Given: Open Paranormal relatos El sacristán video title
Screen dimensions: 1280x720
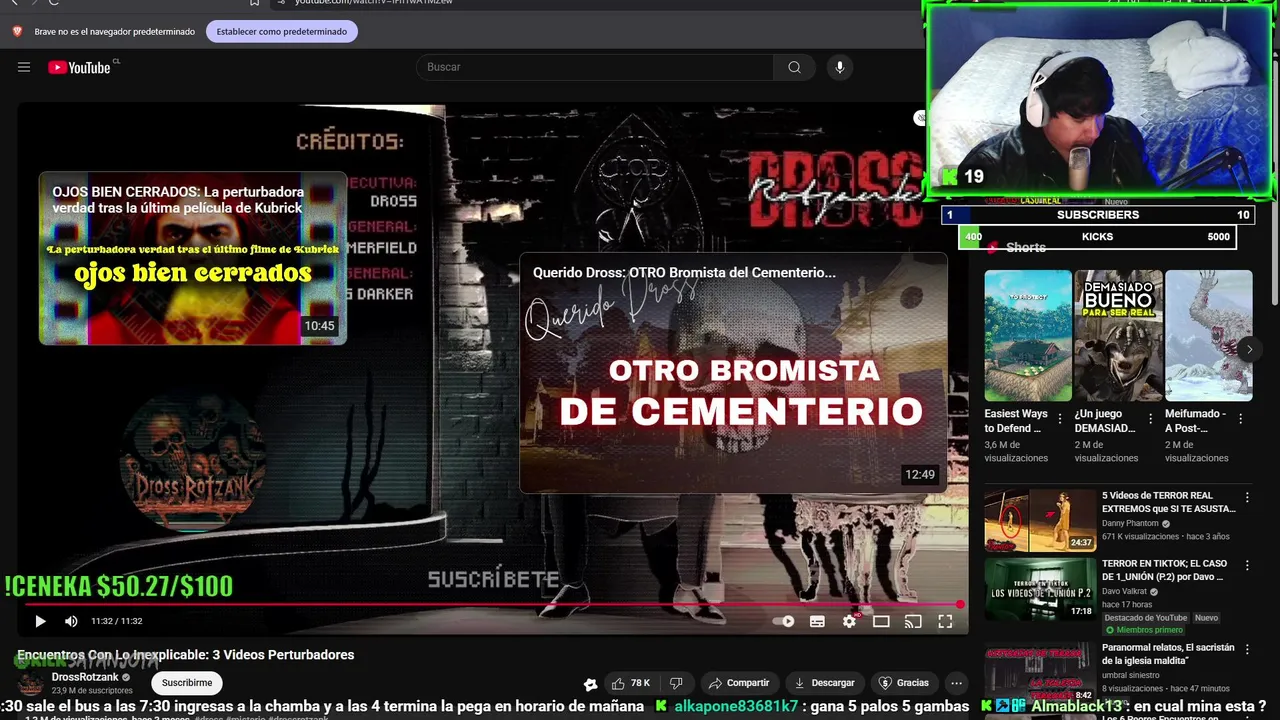Looking at the screenshot, I should pyautogui.click(x=1168, y=654).
